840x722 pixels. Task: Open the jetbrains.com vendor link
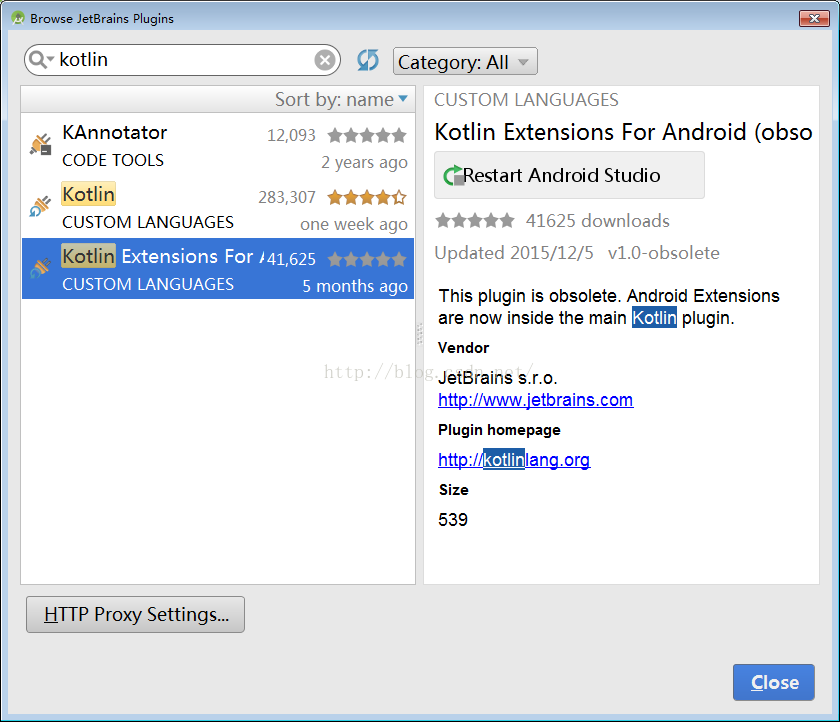coord(535,400)
